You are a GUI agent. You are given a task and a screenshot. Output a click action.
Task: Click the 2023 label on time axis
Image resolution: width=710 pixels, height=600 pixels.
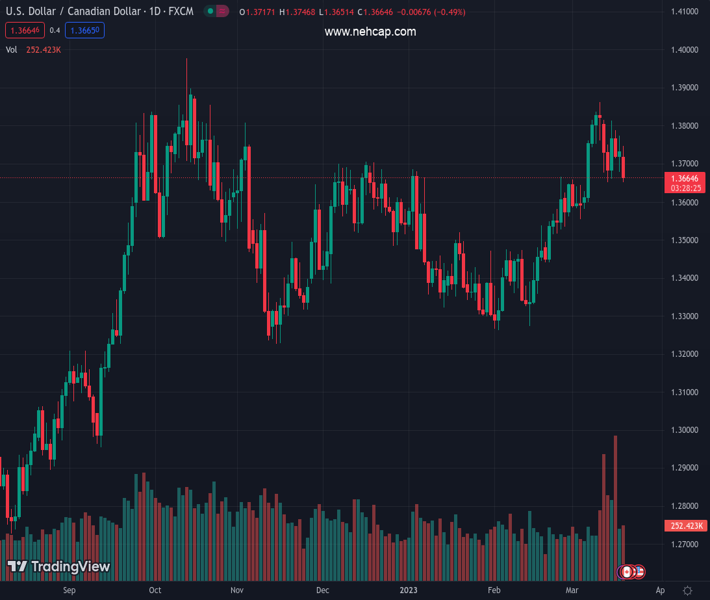tap(408, 590)
